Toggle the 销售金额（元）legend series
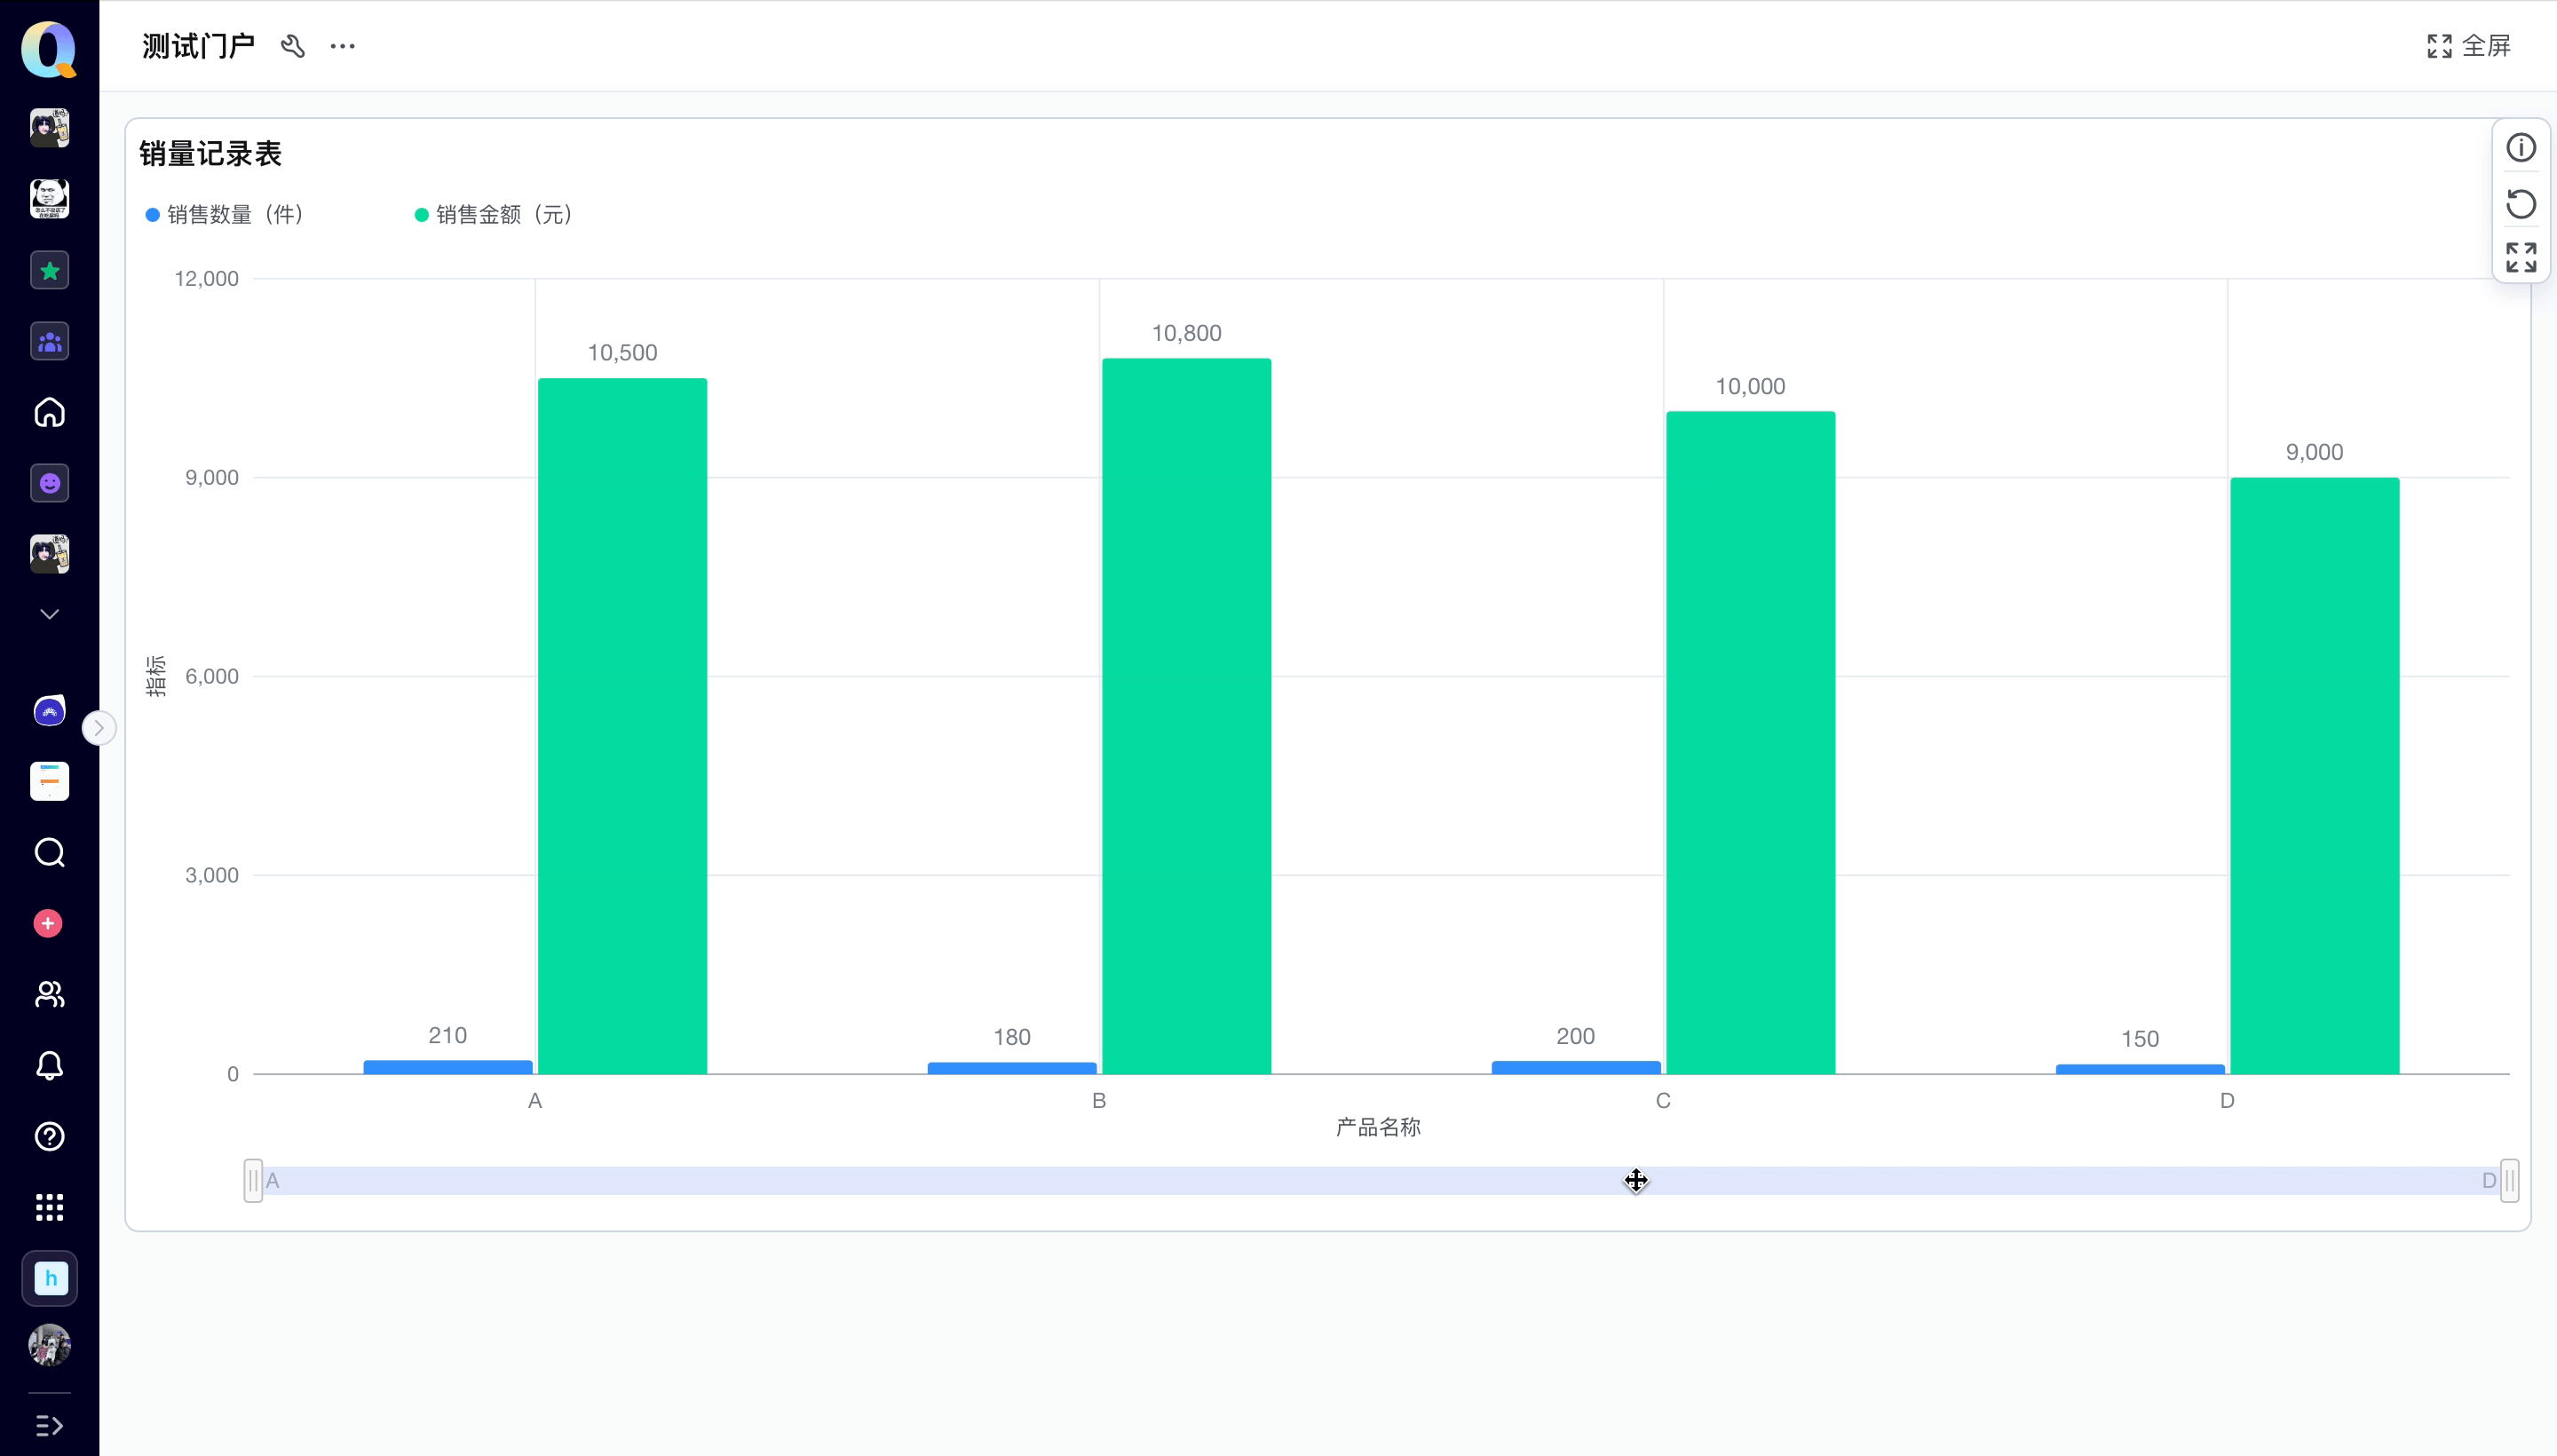This screenshot has height=1456, width=2557. pos(494,215)
